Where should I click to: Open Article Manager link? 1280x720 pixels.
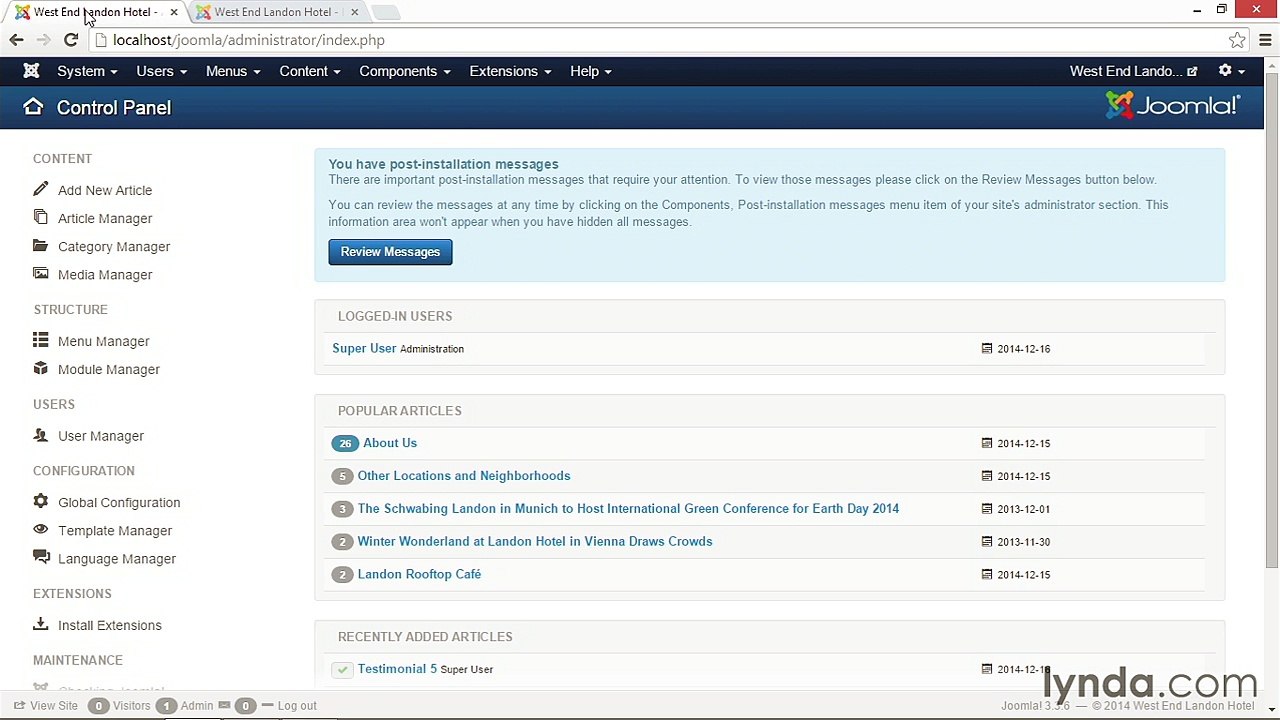pos(105,218)
